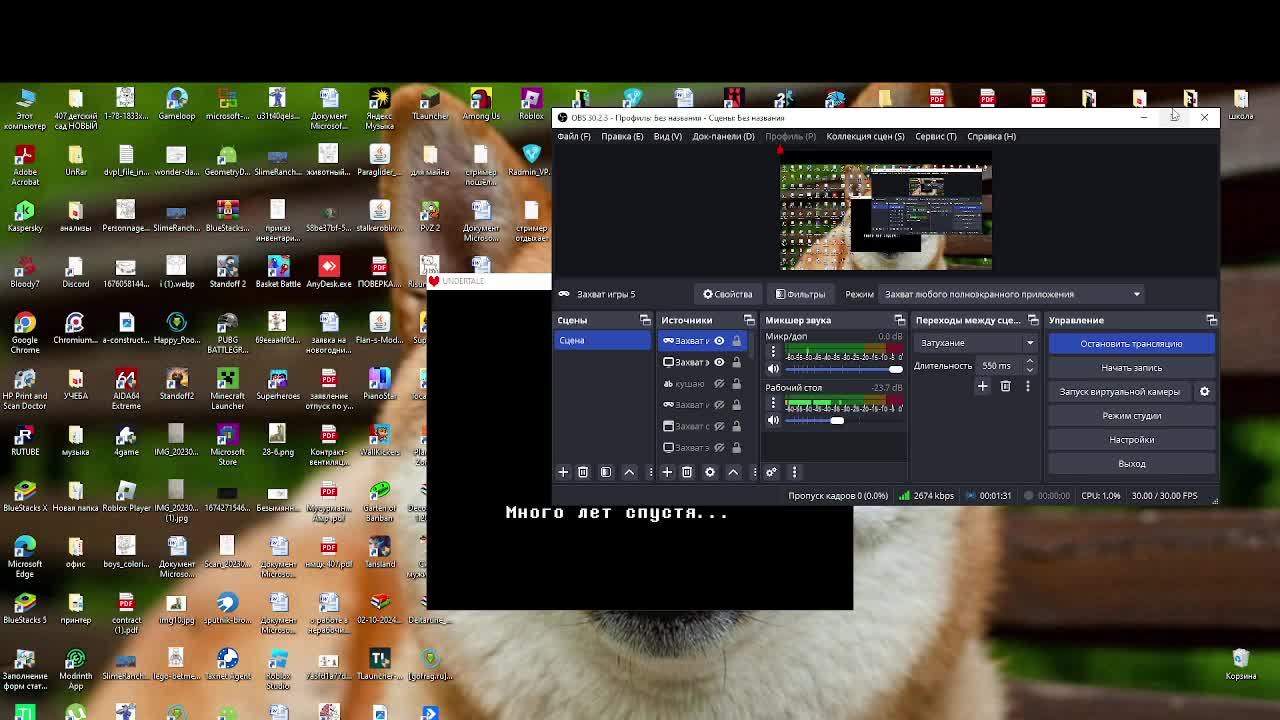Undock the Источники panel
This screenshot has height=720, width=1280.
(749, 320)
